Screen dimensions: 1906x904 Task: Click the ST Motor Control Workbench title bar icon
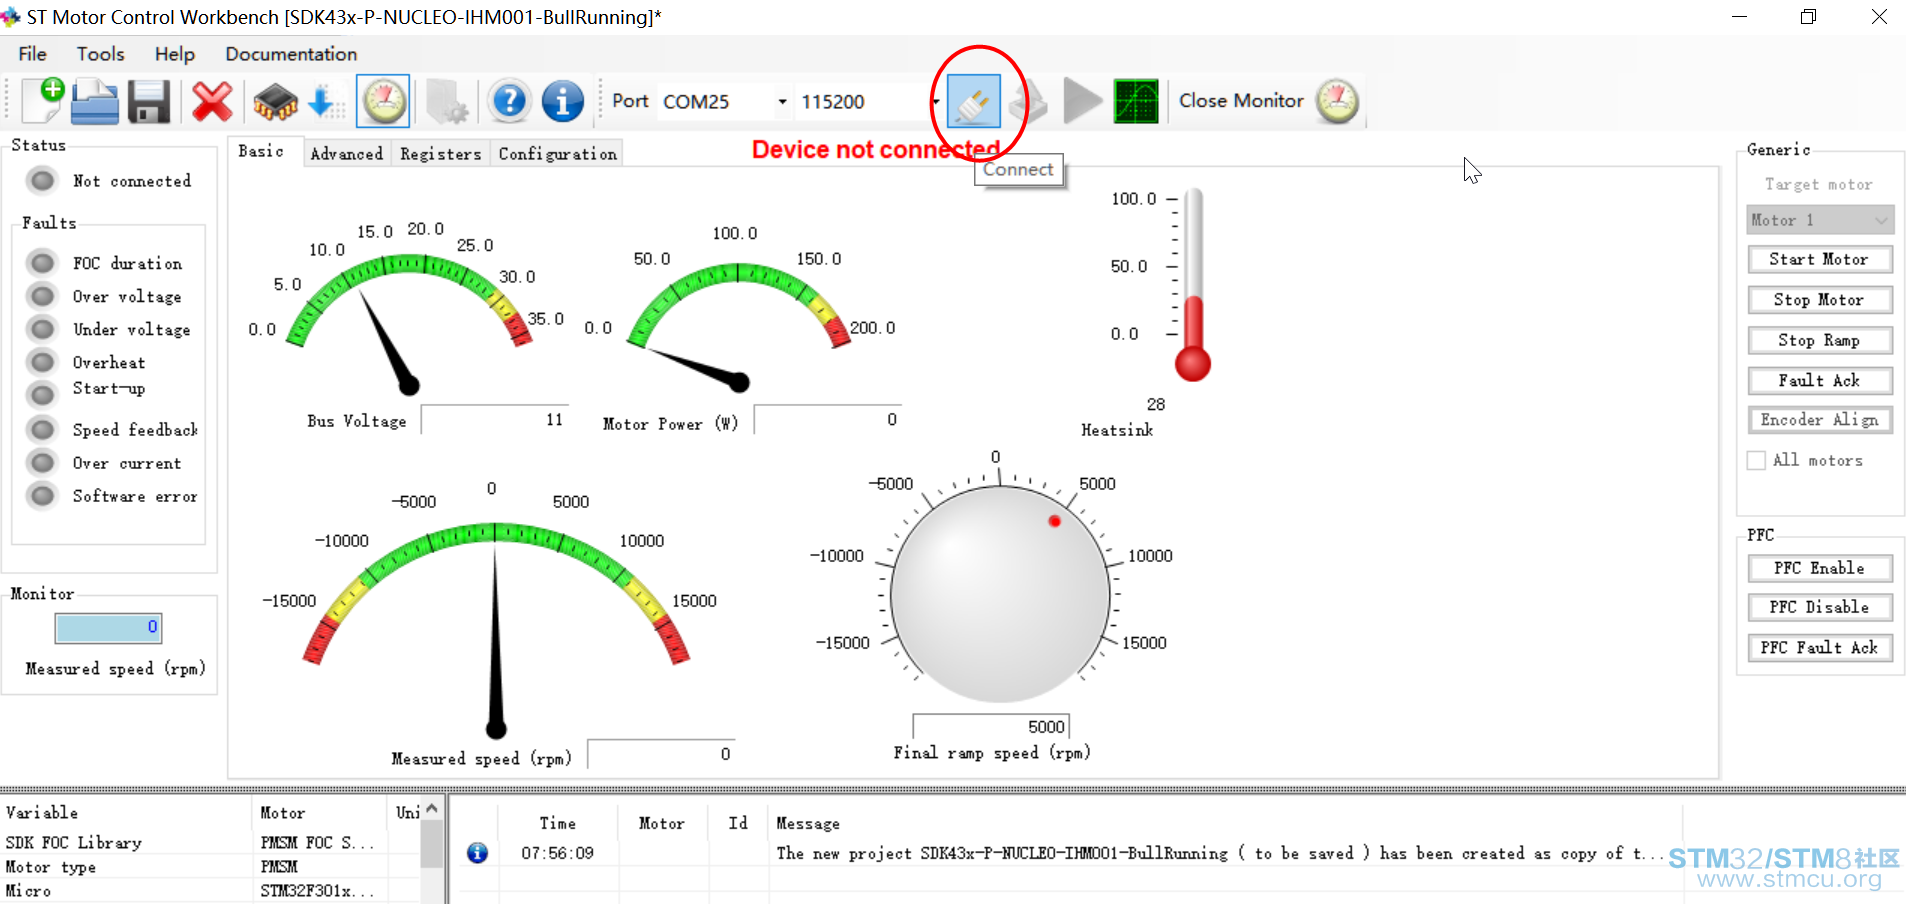(11, 17)
